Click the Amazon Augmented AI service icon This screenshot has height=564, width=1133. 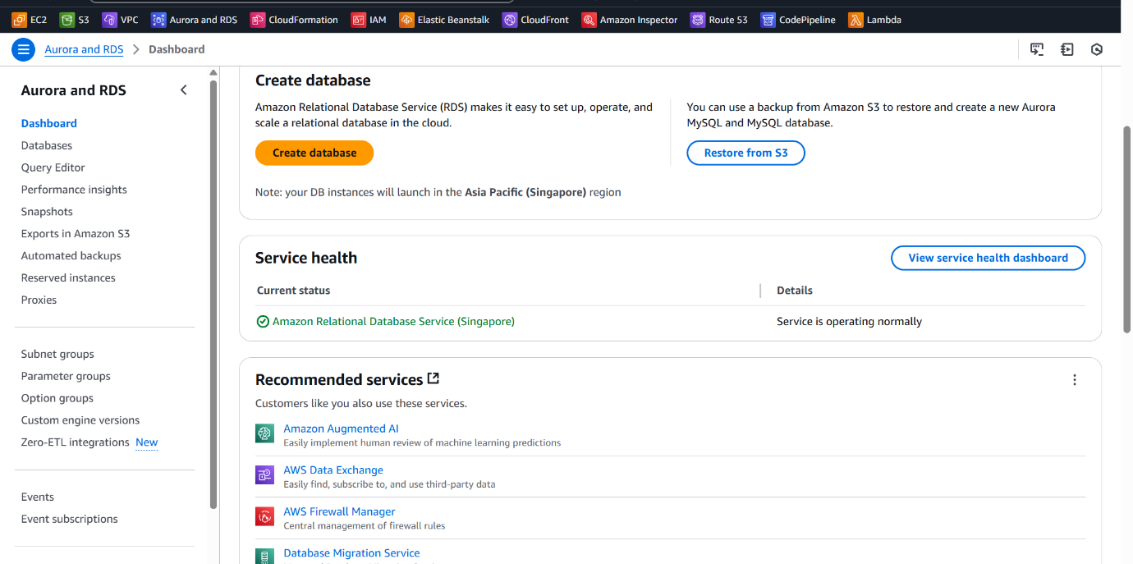(x=264, y=433)
